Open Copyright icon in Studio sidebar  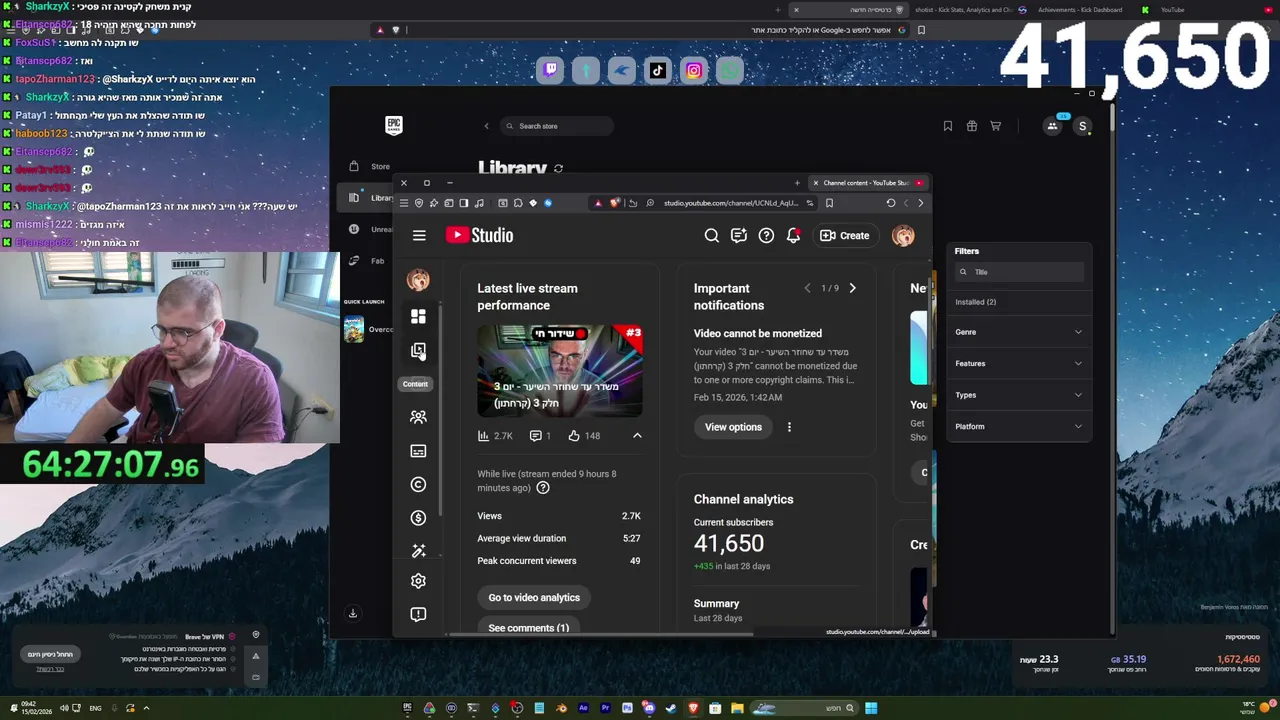coord(418,484)
